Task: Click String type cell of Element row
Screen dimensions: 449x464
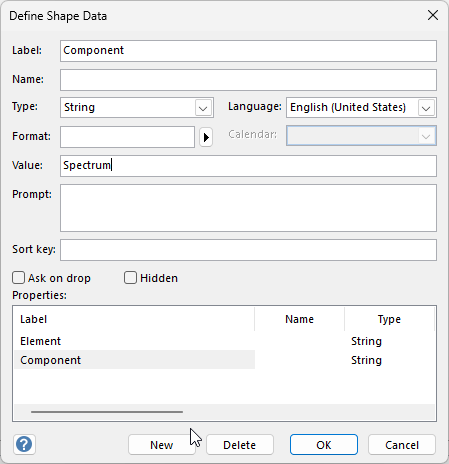Action: point(366,341)
